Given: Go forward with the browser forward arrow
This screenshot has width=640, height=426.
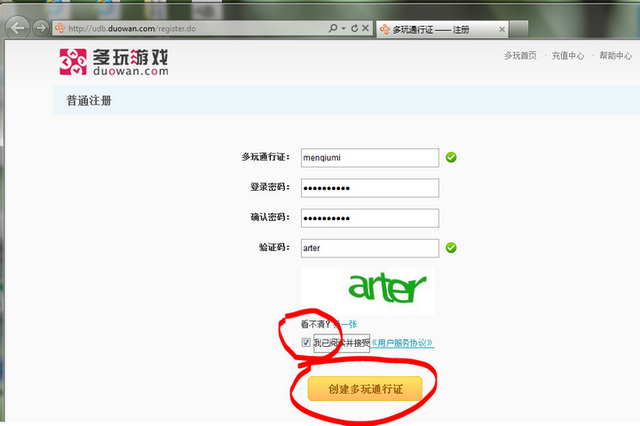Looking at the screenshot, I should 40,28.
